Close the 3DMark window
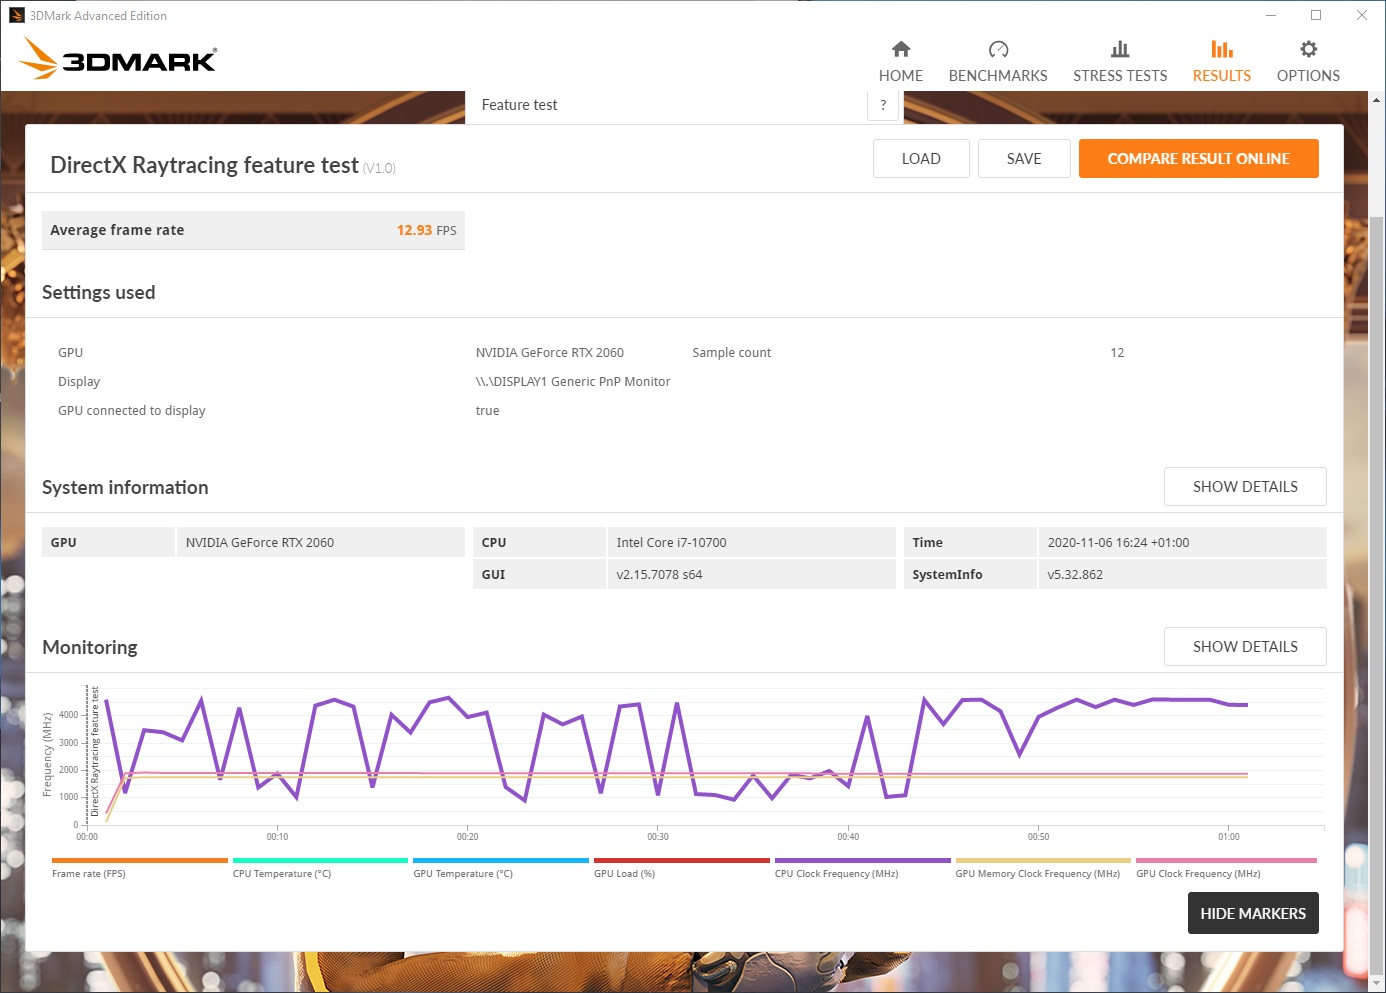Image resolution: width=1386 pixels, height=993 pixels. (x=1362, y=15)
